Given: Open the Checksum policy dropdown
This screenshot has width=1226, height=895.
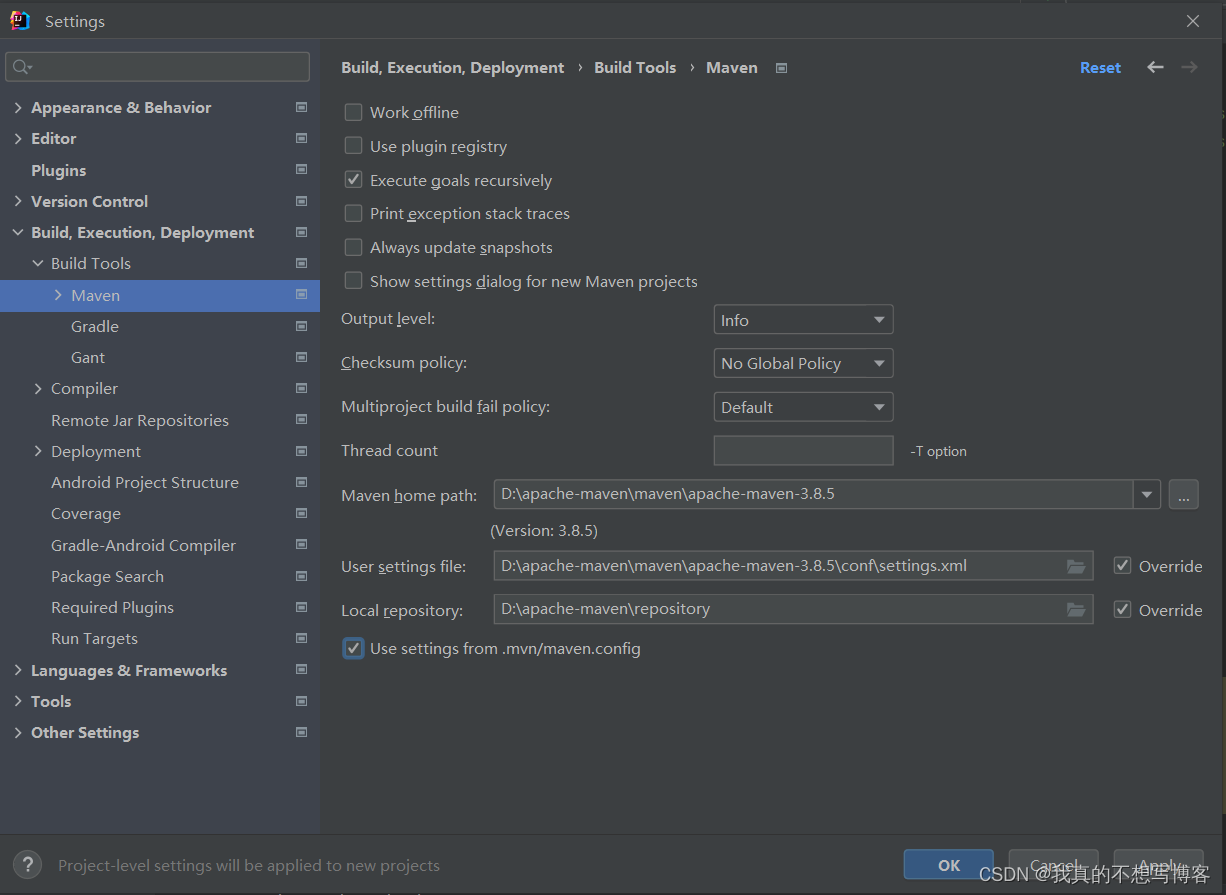Looking at the screenshot, I should tap(803, 363).
